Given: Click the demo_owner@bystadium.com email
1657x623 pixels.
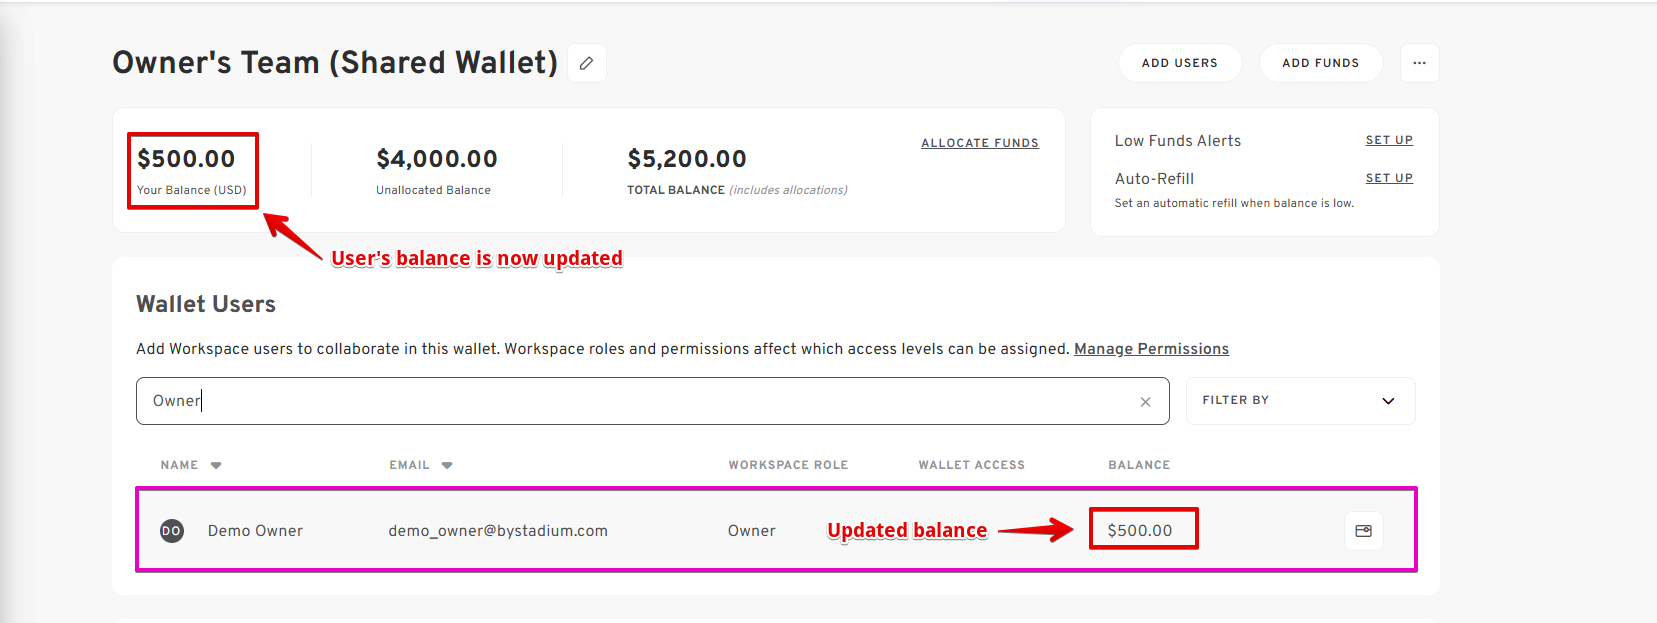Looking at the screenshot, I should click(x=498, y=531).
